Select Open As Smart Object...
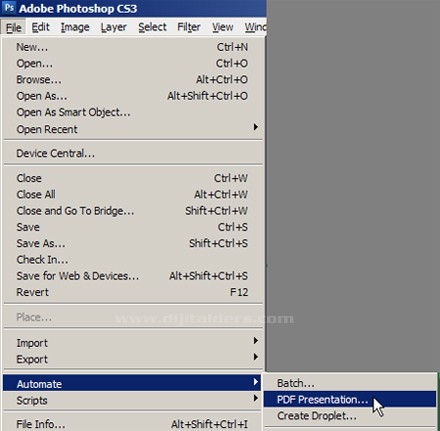This screenshot has height=431, width=440. click(x=133, y=112)
